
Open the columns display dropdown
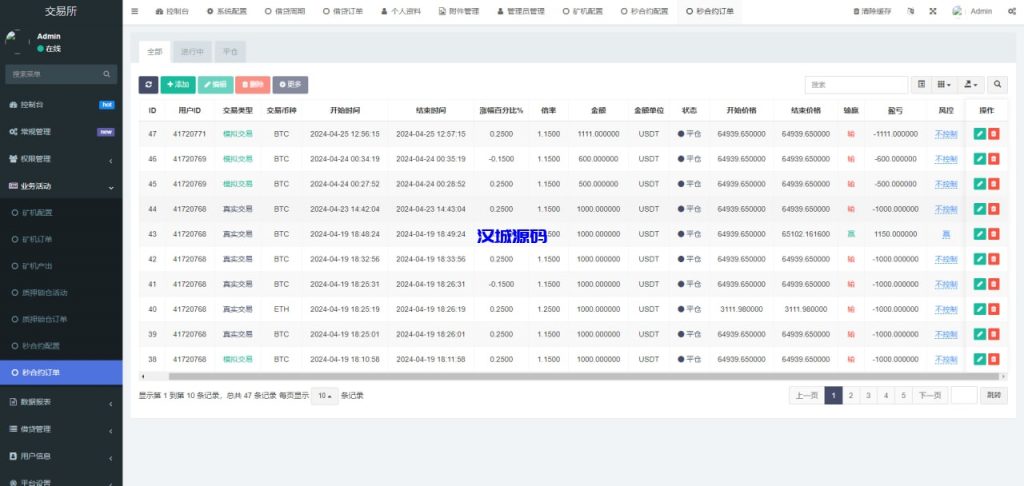[945, 85]
